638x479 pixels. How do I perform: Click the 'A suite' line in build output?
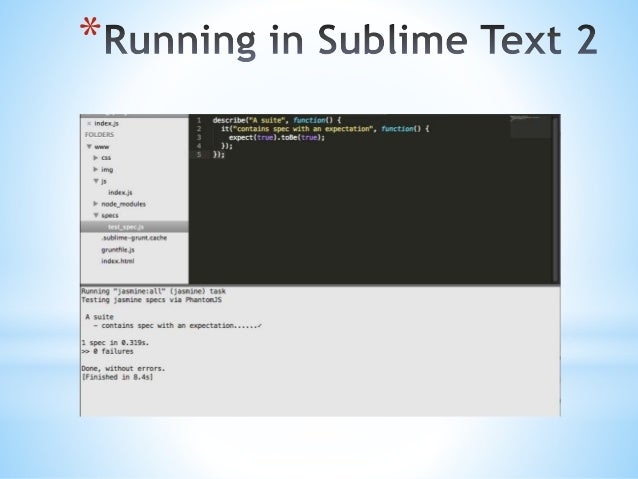click(x=99, y=317)
